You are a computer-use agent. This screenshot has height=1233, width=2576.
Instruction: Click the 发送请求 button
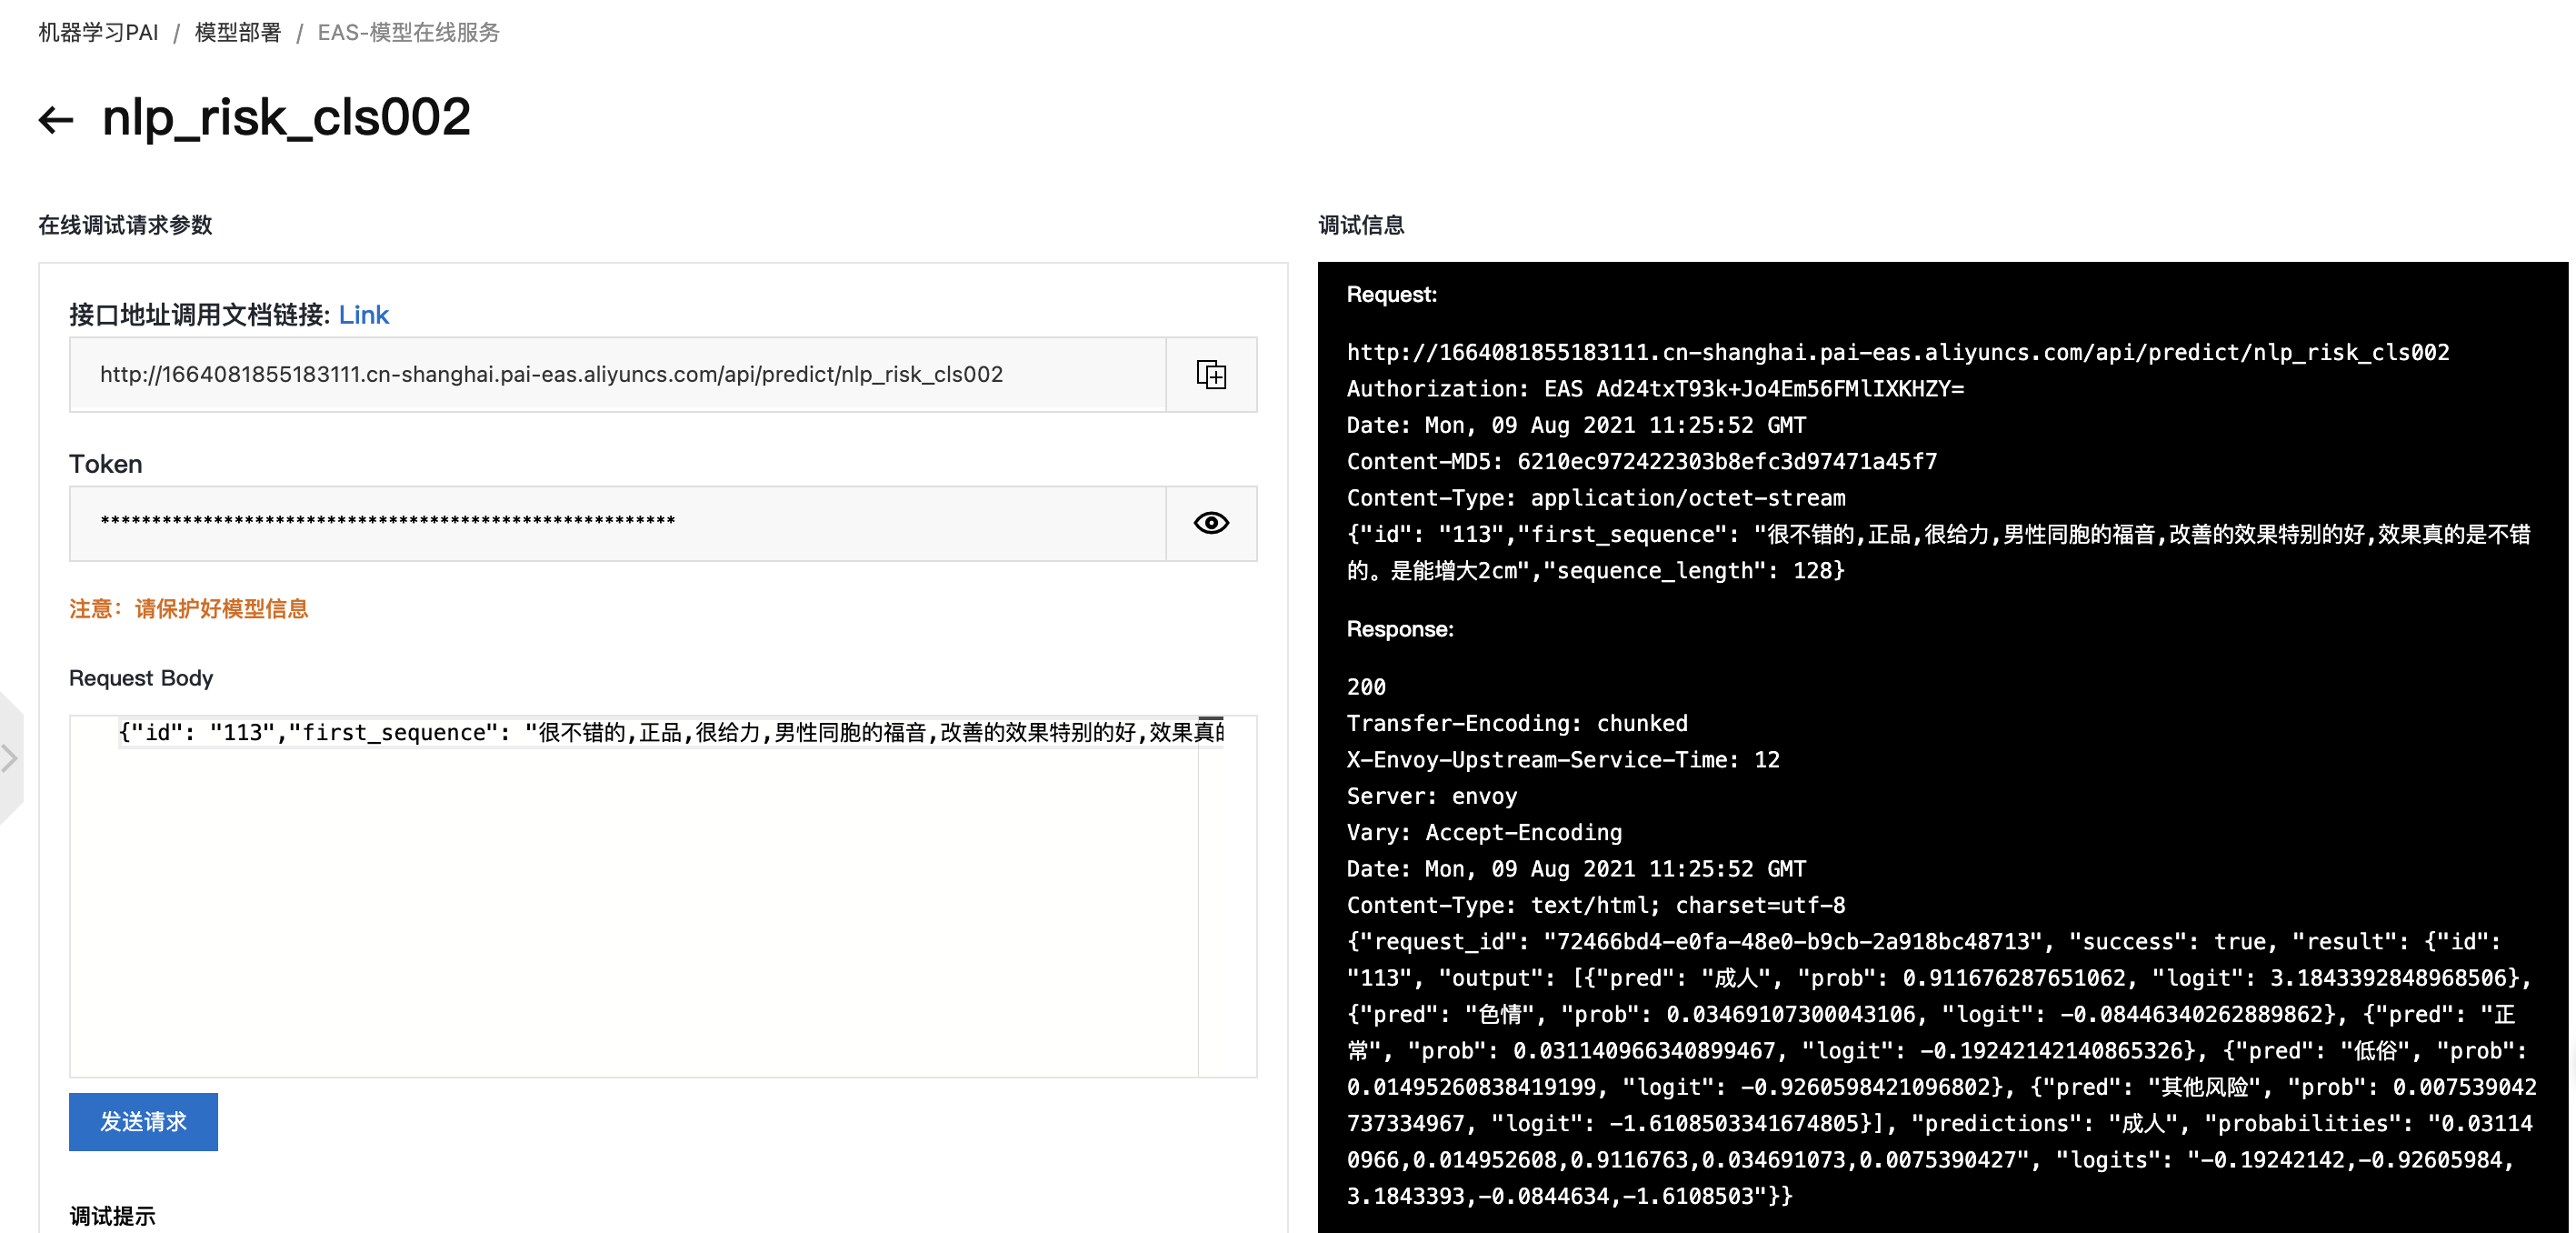143,1121
